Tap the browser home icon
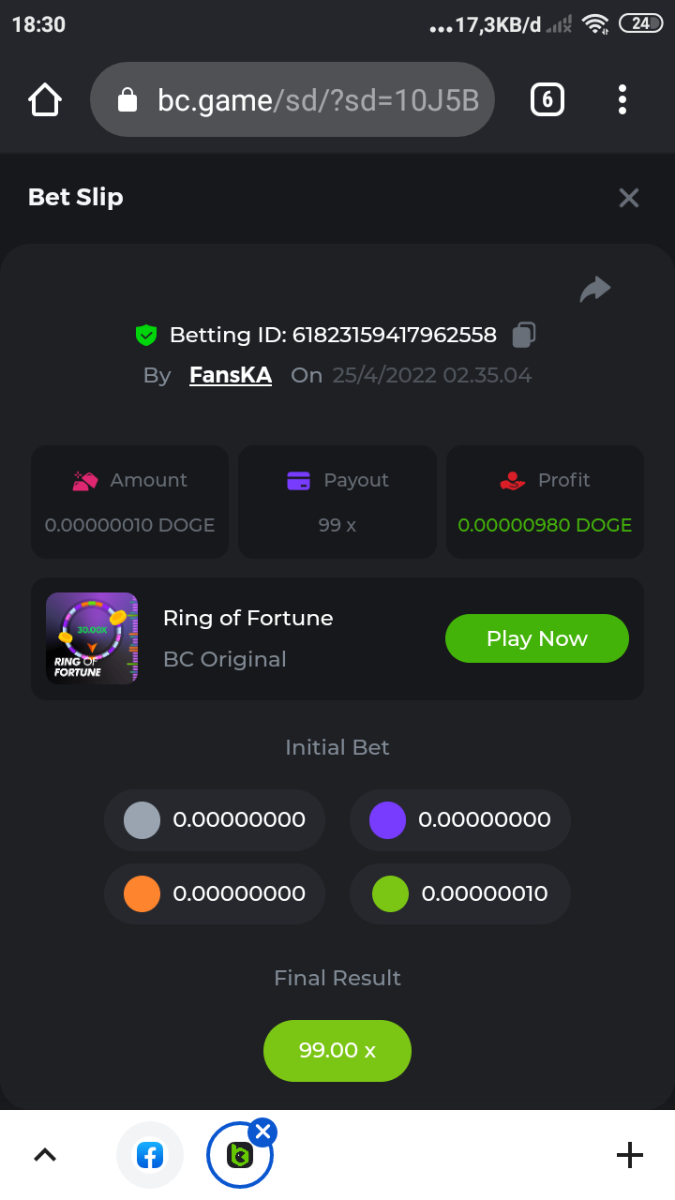The image size is (675, 1200). pos(45,100)
